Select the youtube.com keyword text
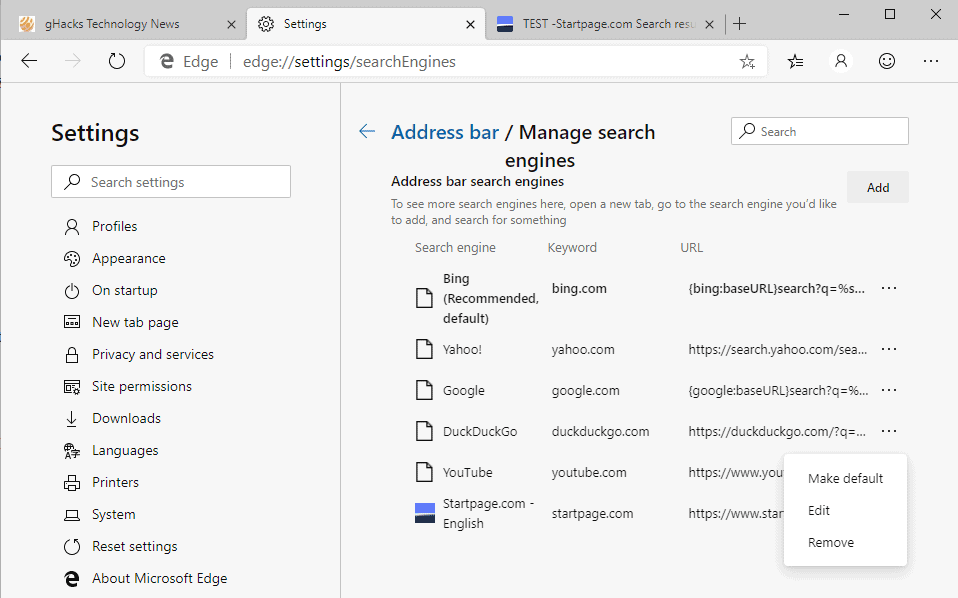This screenshot has height=598, width=958. 589,472
